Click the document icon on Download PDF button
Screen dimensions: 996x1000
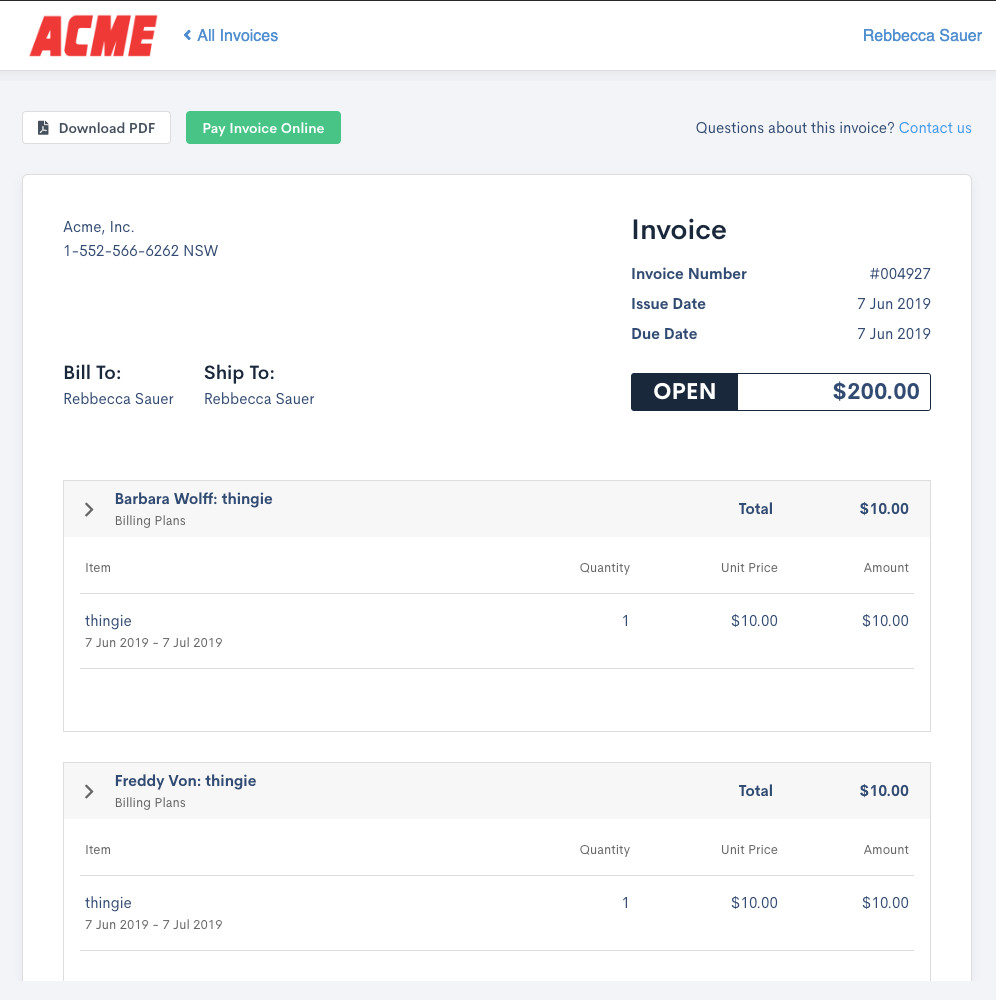(42, 127)
